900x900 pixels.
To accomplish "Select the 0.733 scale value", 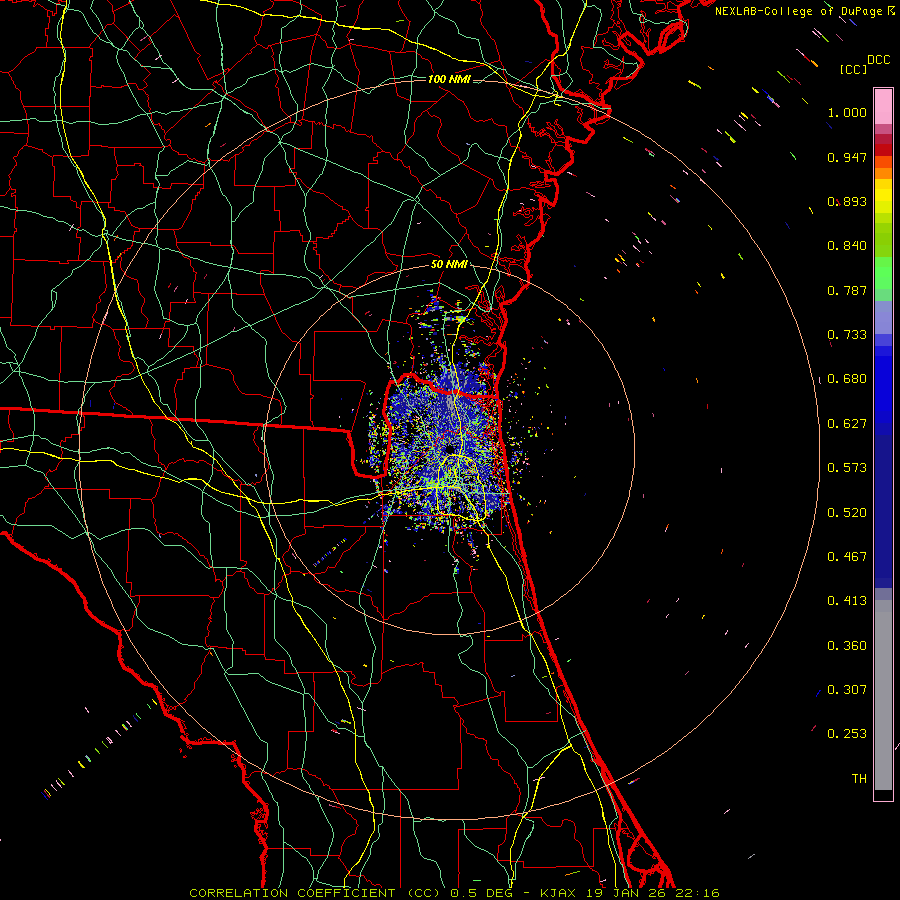I will (847, 335).
